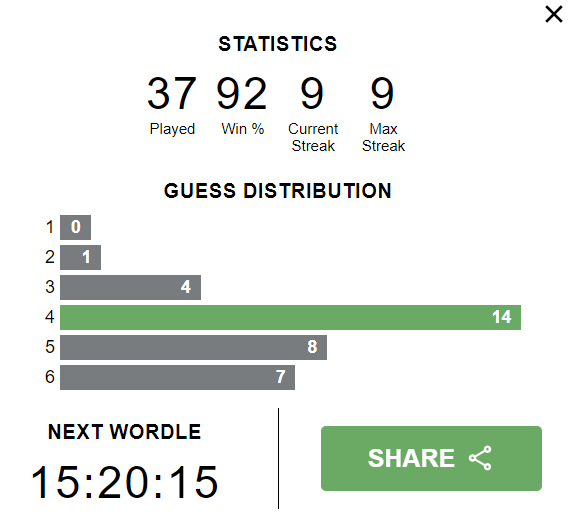Click the green SHARE button
The width and height of the screenshot is (584, 521).
tap(431, 458)
